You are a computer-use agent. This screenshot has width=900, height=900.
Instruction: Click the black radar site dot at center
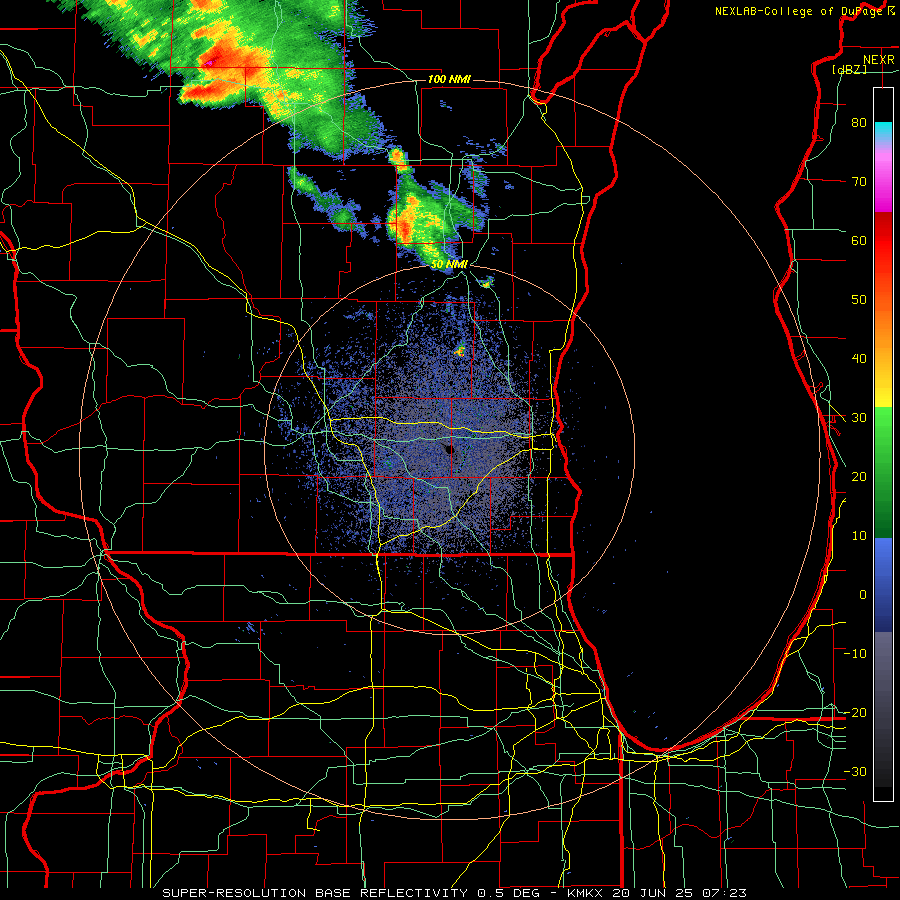(449, 449)
